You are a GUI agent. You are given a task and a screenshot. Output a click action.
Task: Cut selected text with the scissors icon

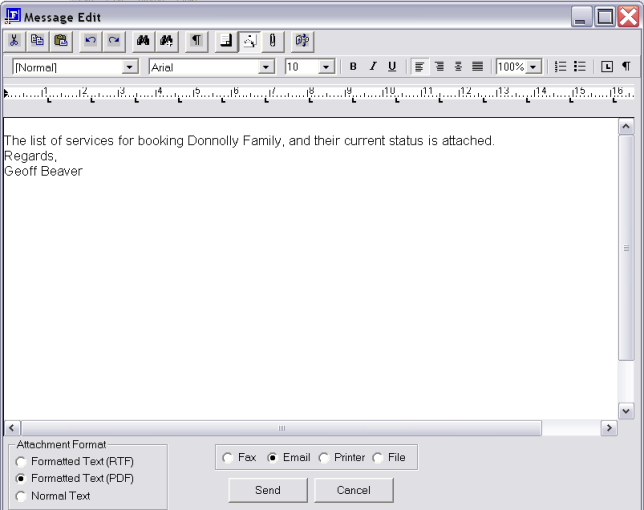click(14, 41)
